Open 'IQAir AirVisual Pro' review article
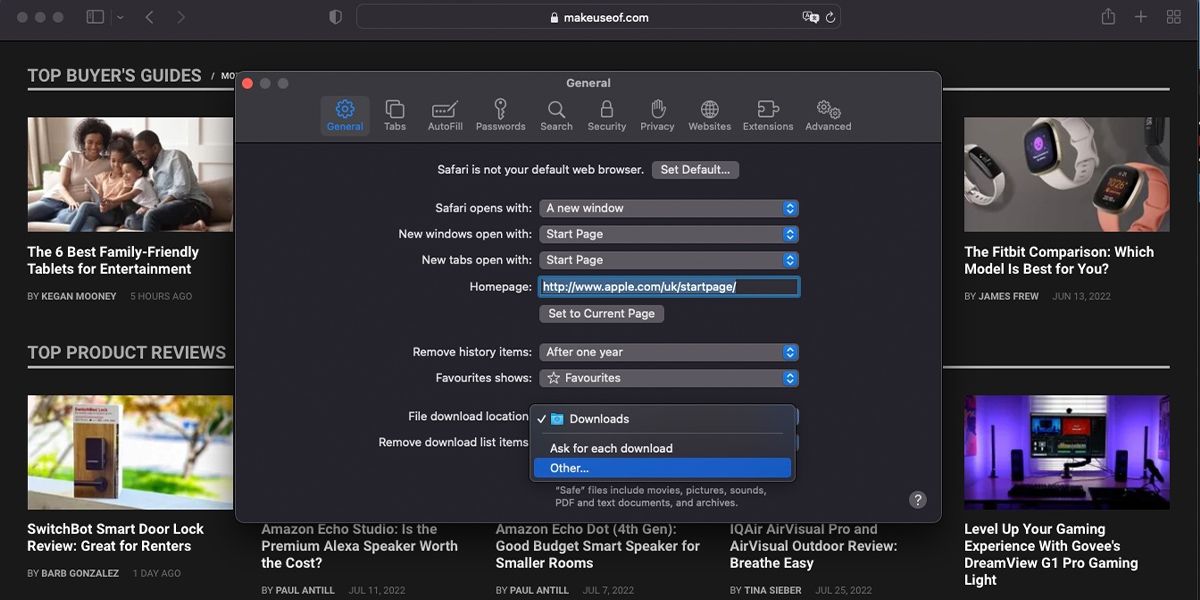Image resolution: width=1200 pixels, height=600 pixels. [813, 546]
